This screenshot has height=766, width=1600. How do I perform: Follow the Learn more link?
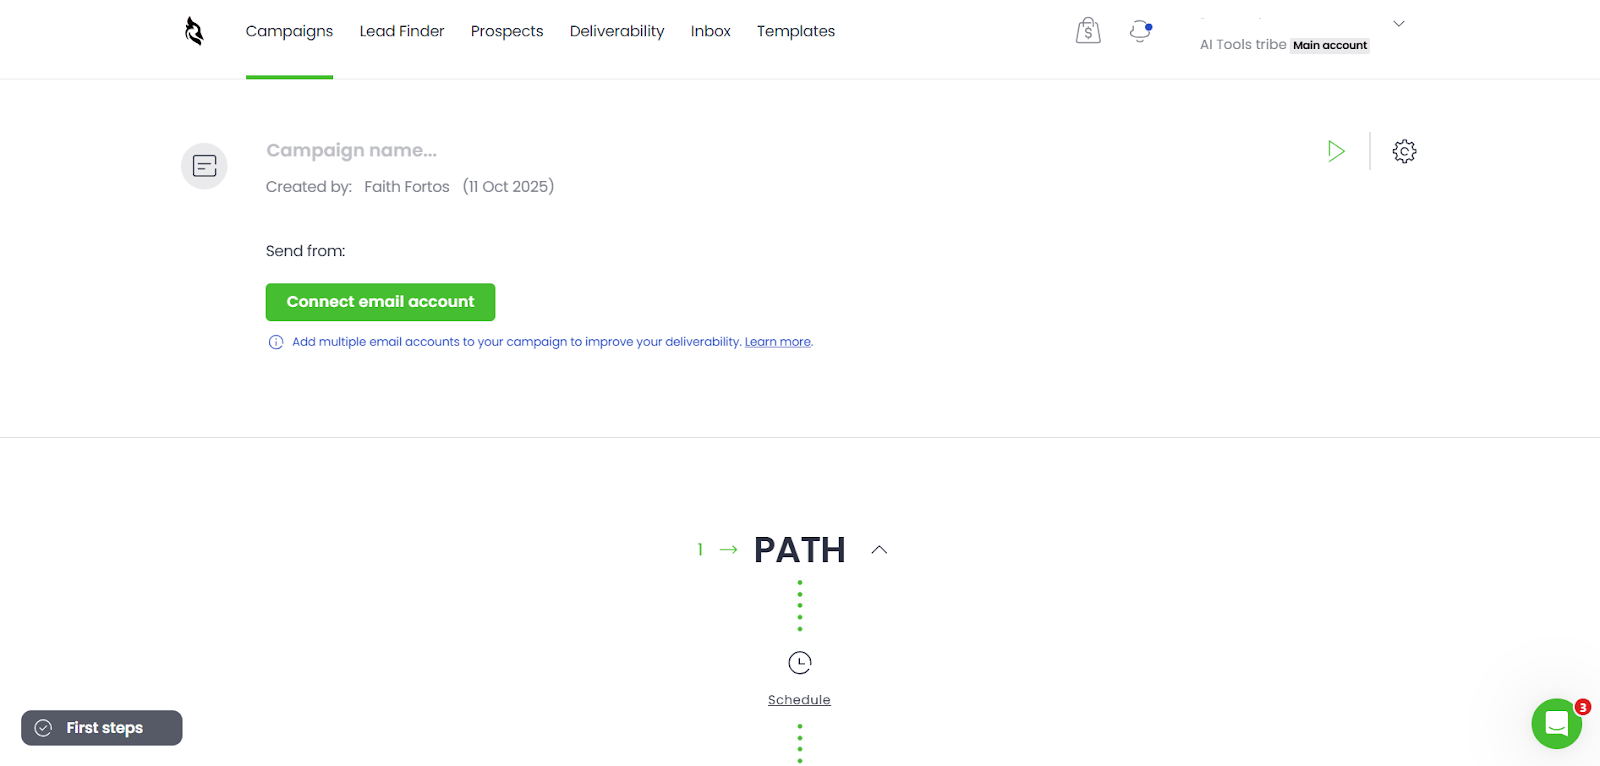(x=778, y=342)
